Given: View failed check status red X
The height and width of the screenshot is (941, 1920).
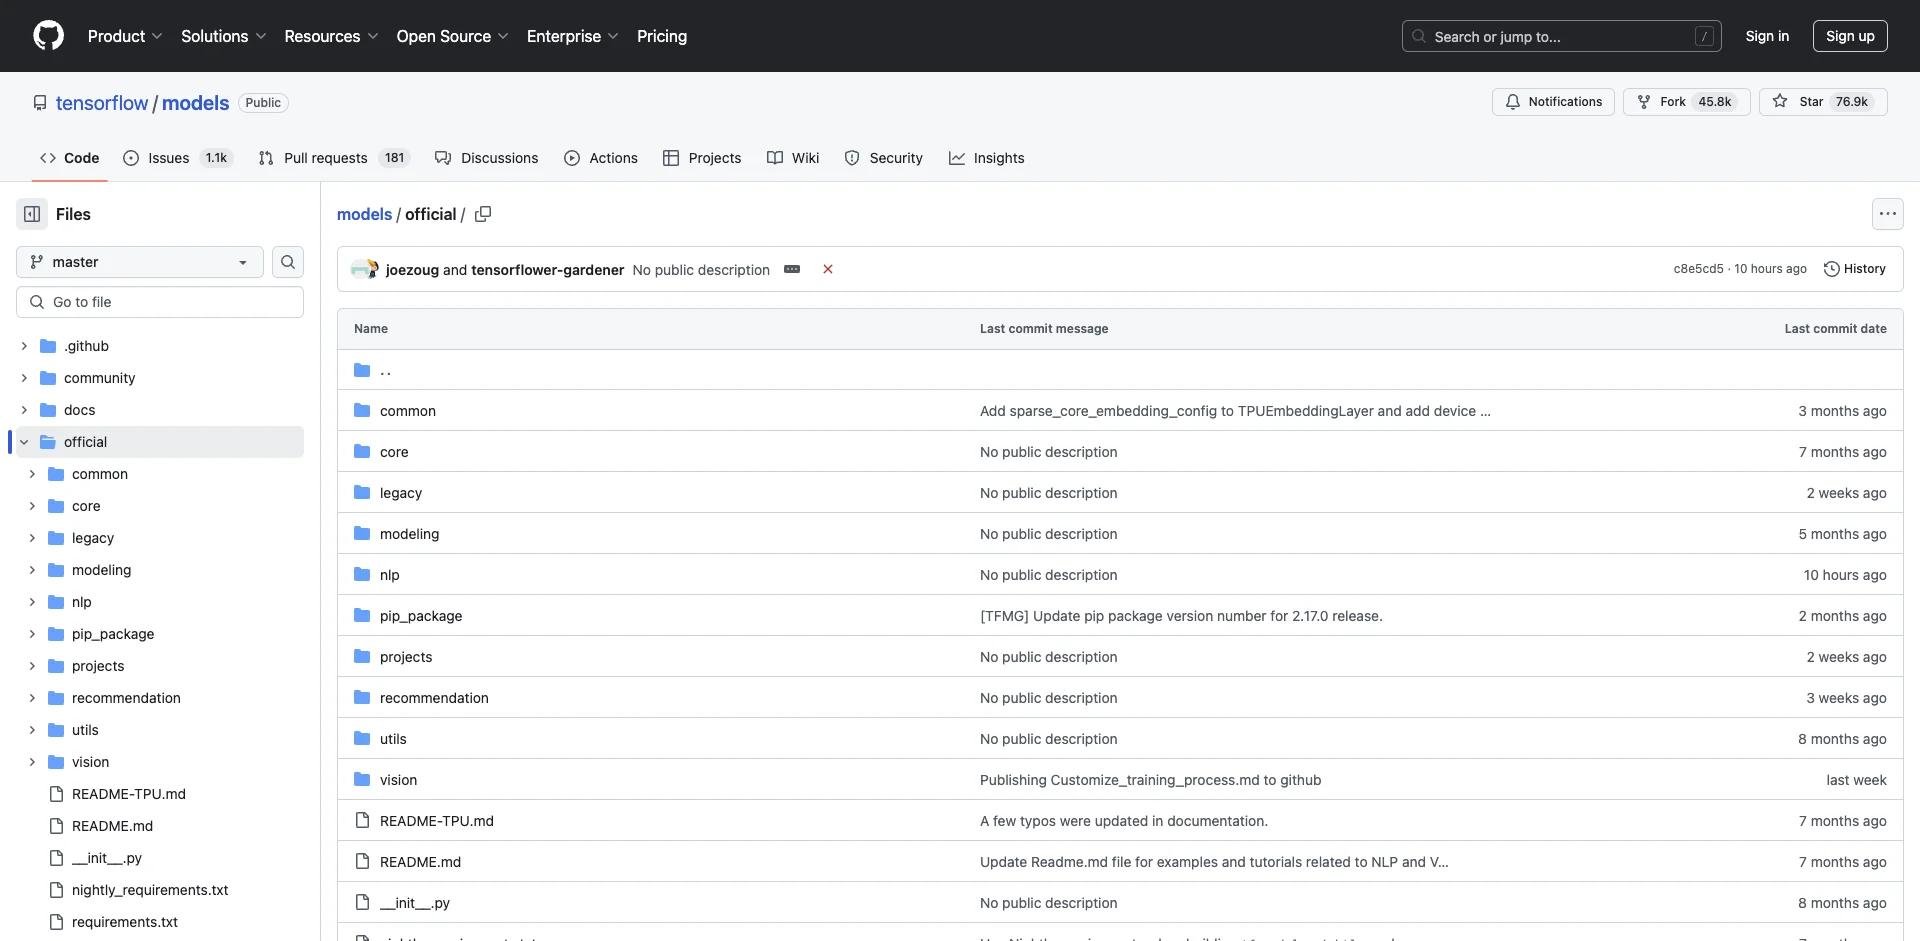Looking at the screenshot, I should click(x=828, y=269).
